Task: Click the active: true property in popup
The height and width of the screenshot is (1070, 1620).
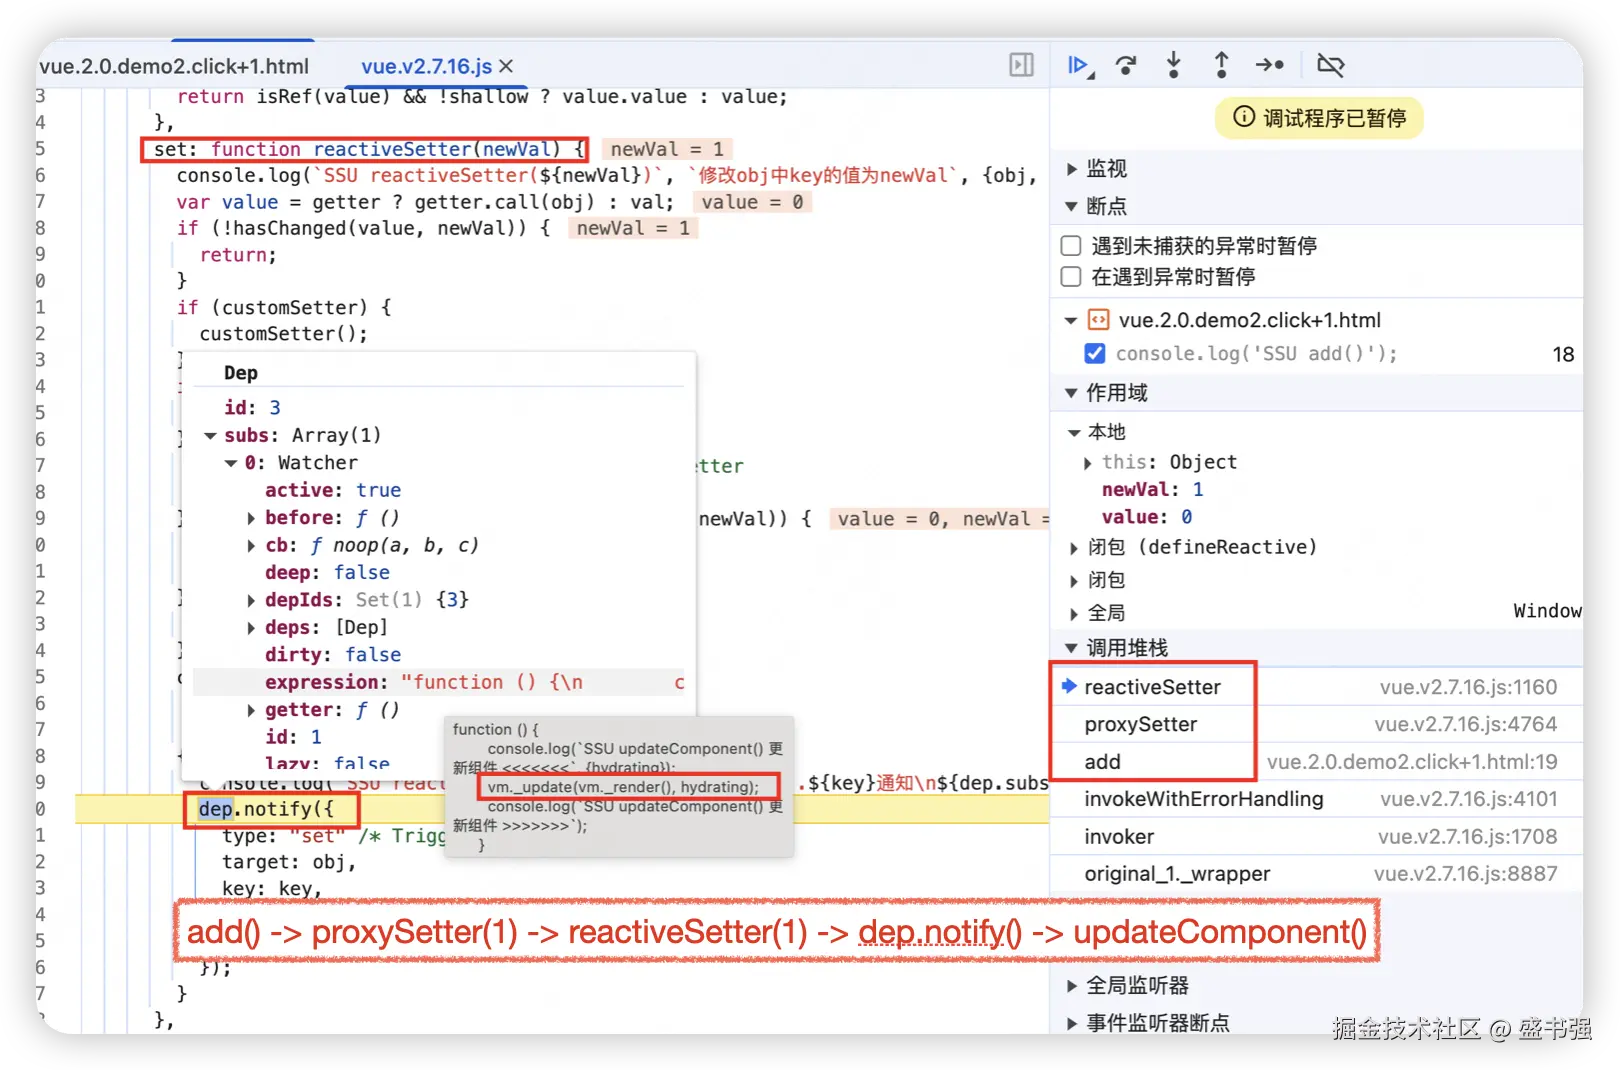Action: pos(333,491)
